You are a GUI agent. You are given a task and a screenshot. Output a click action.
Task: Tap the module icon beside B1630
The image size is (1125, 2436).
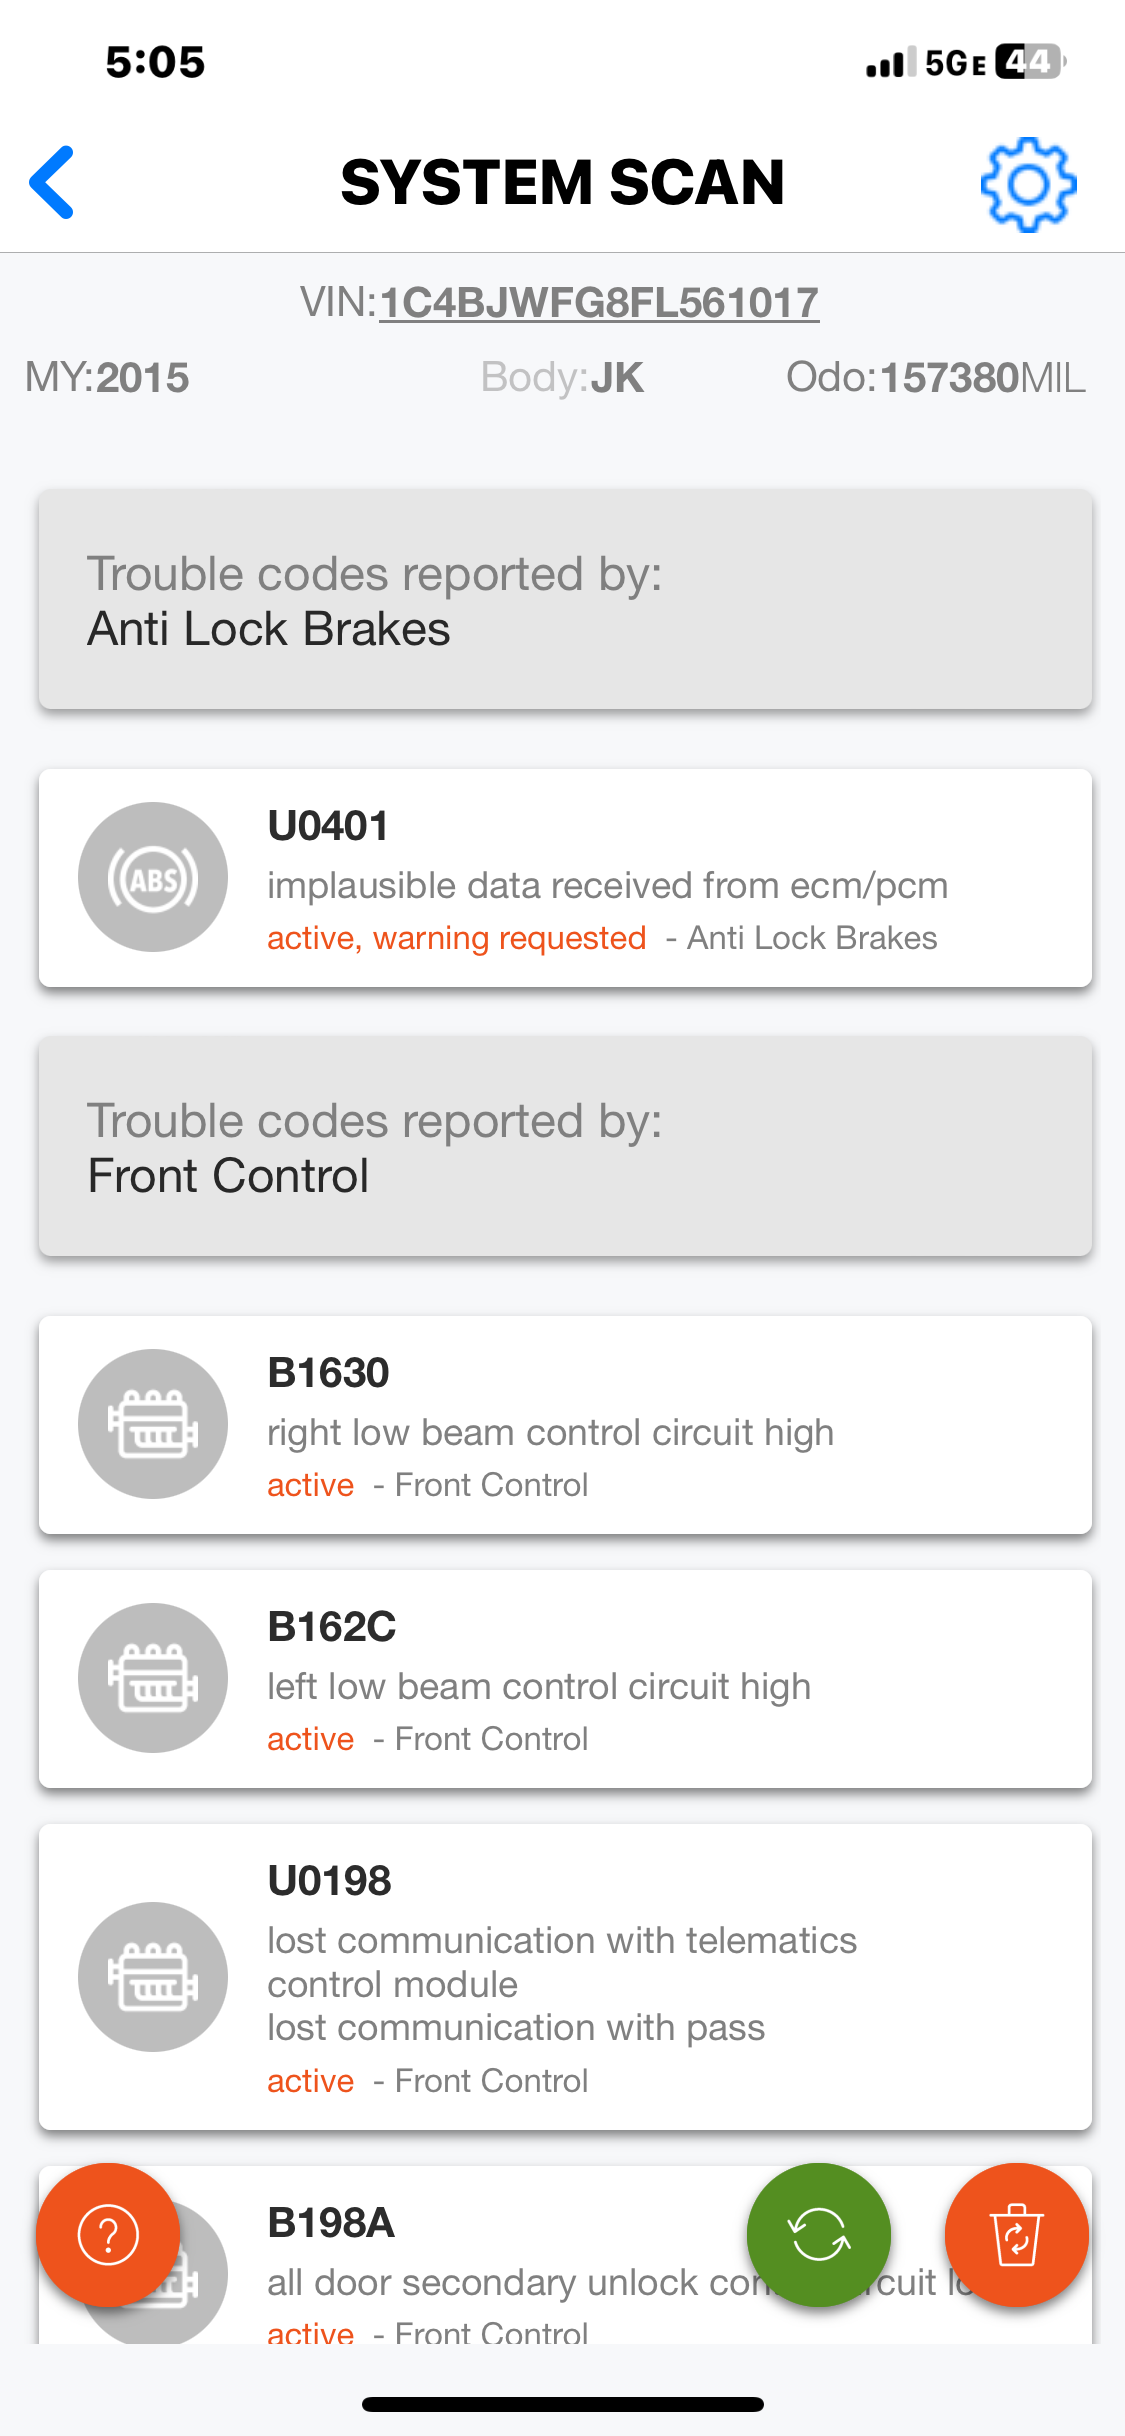pos(153,1424)
